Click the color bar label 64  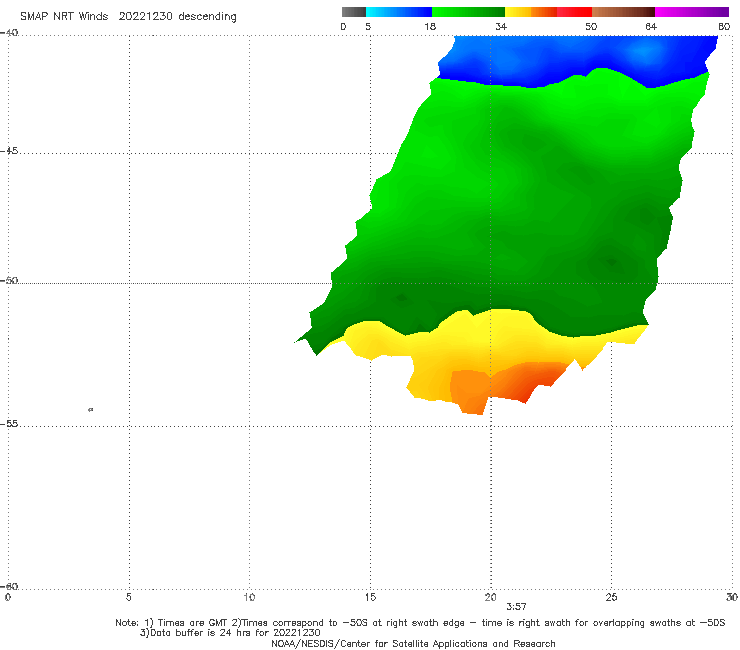[x=651, y=26]
